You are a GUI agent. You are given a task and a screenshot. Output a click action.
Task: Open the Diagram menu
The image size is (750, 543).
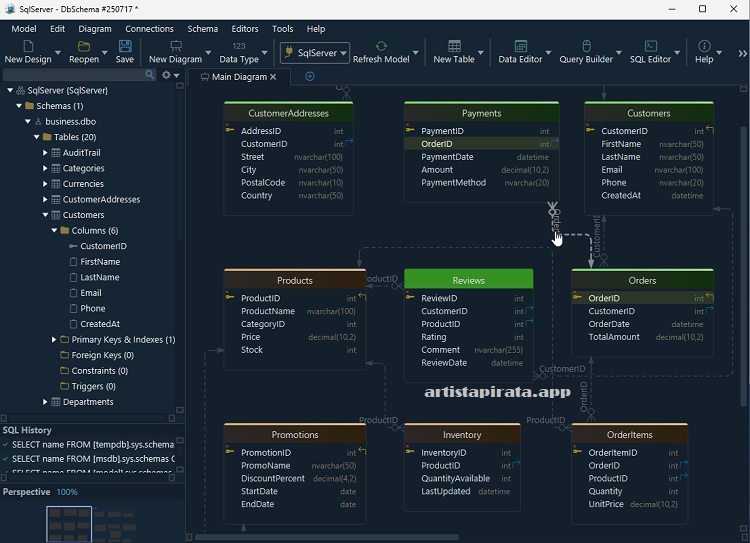(x=95, y=29)
